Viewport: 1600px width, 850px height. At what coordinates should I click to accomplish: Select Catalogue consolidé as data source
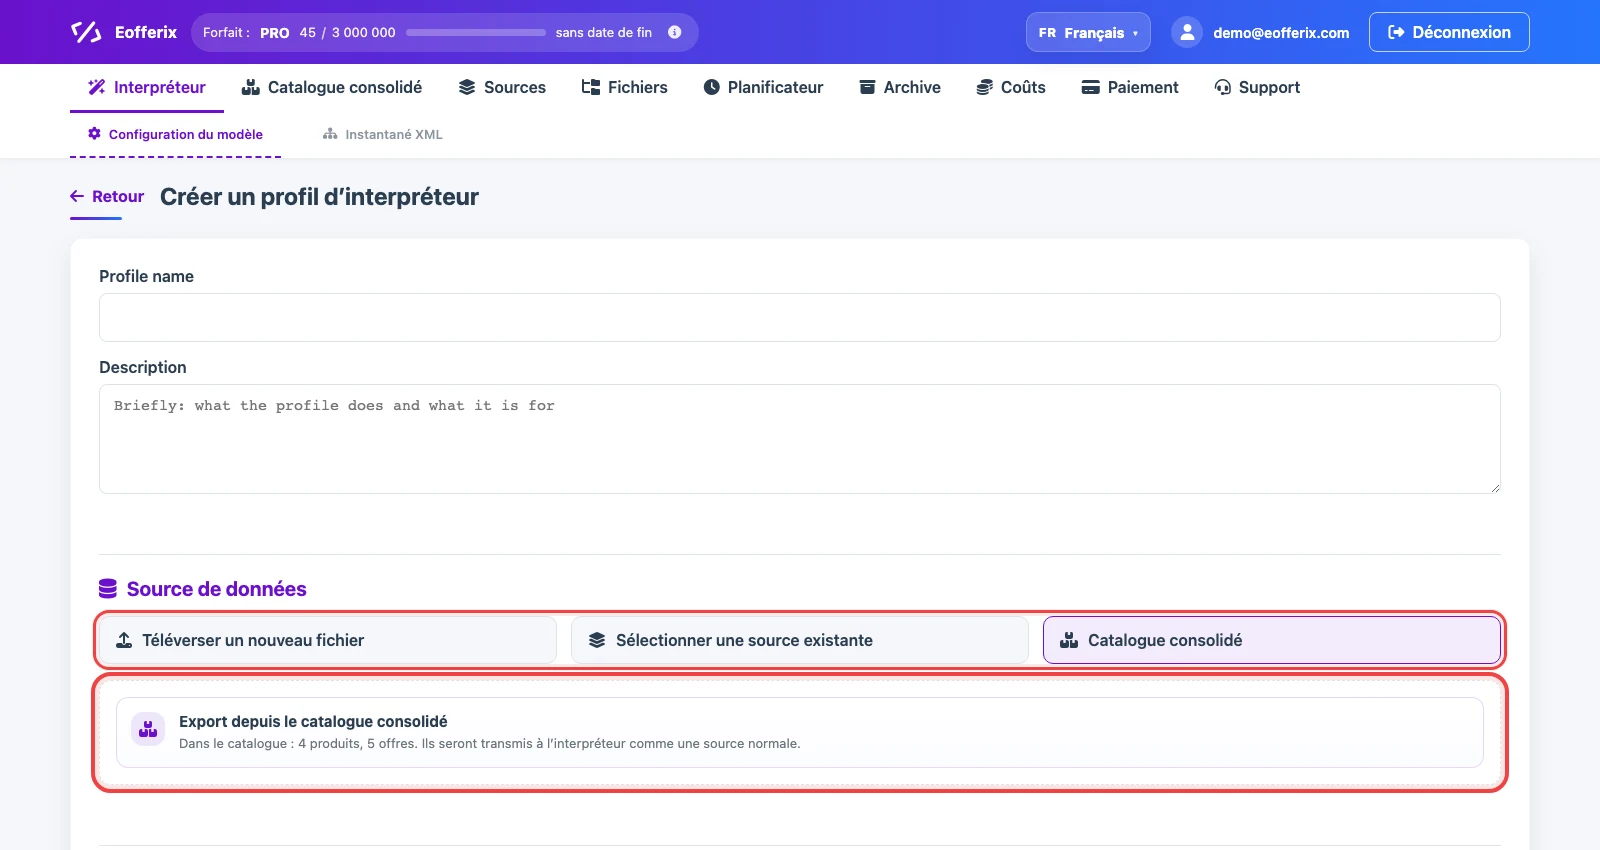coord(1272,640)
